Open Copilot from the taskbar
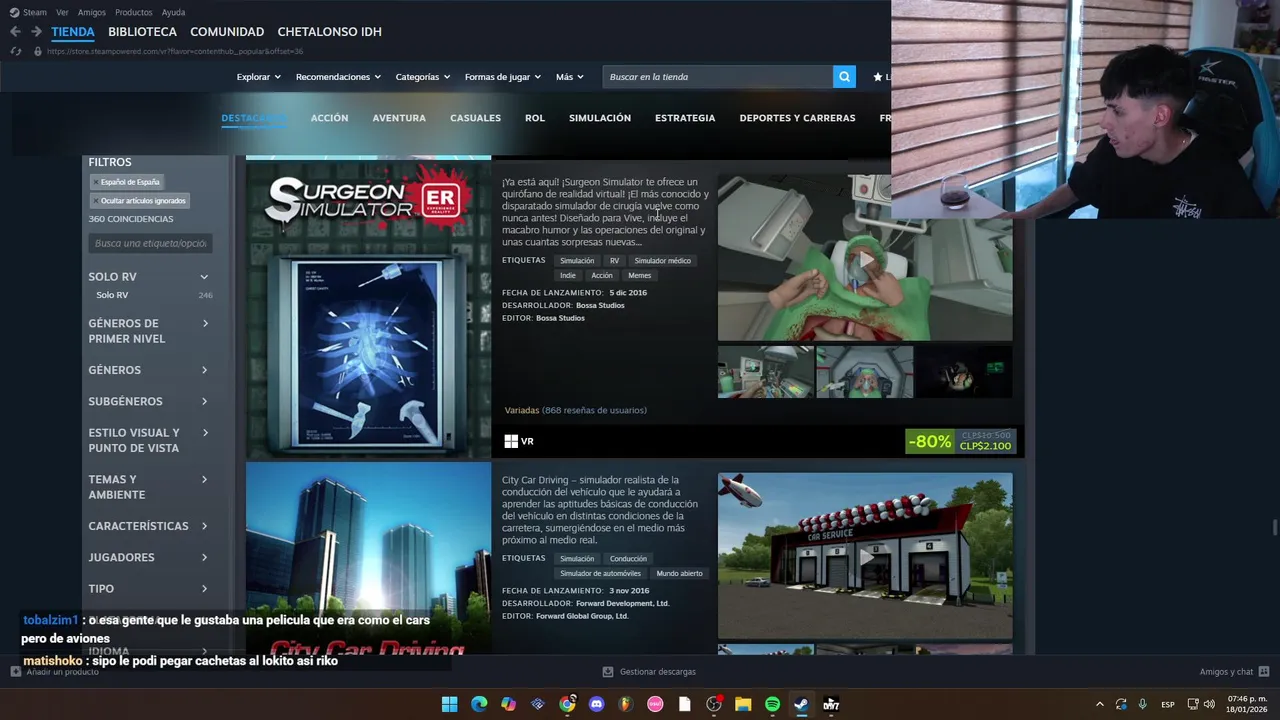Viewport: 1280px width, 720px height. pos(508,704)
